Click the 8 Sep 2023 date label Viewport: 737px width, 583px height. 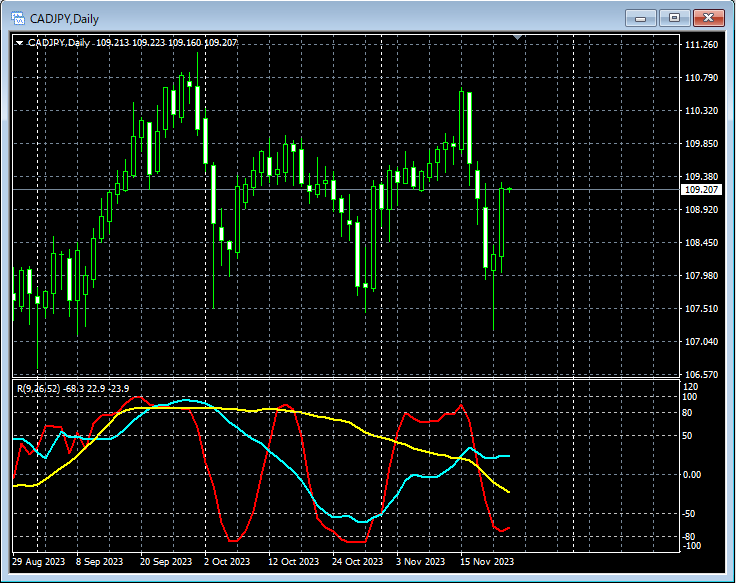(99, 561)
